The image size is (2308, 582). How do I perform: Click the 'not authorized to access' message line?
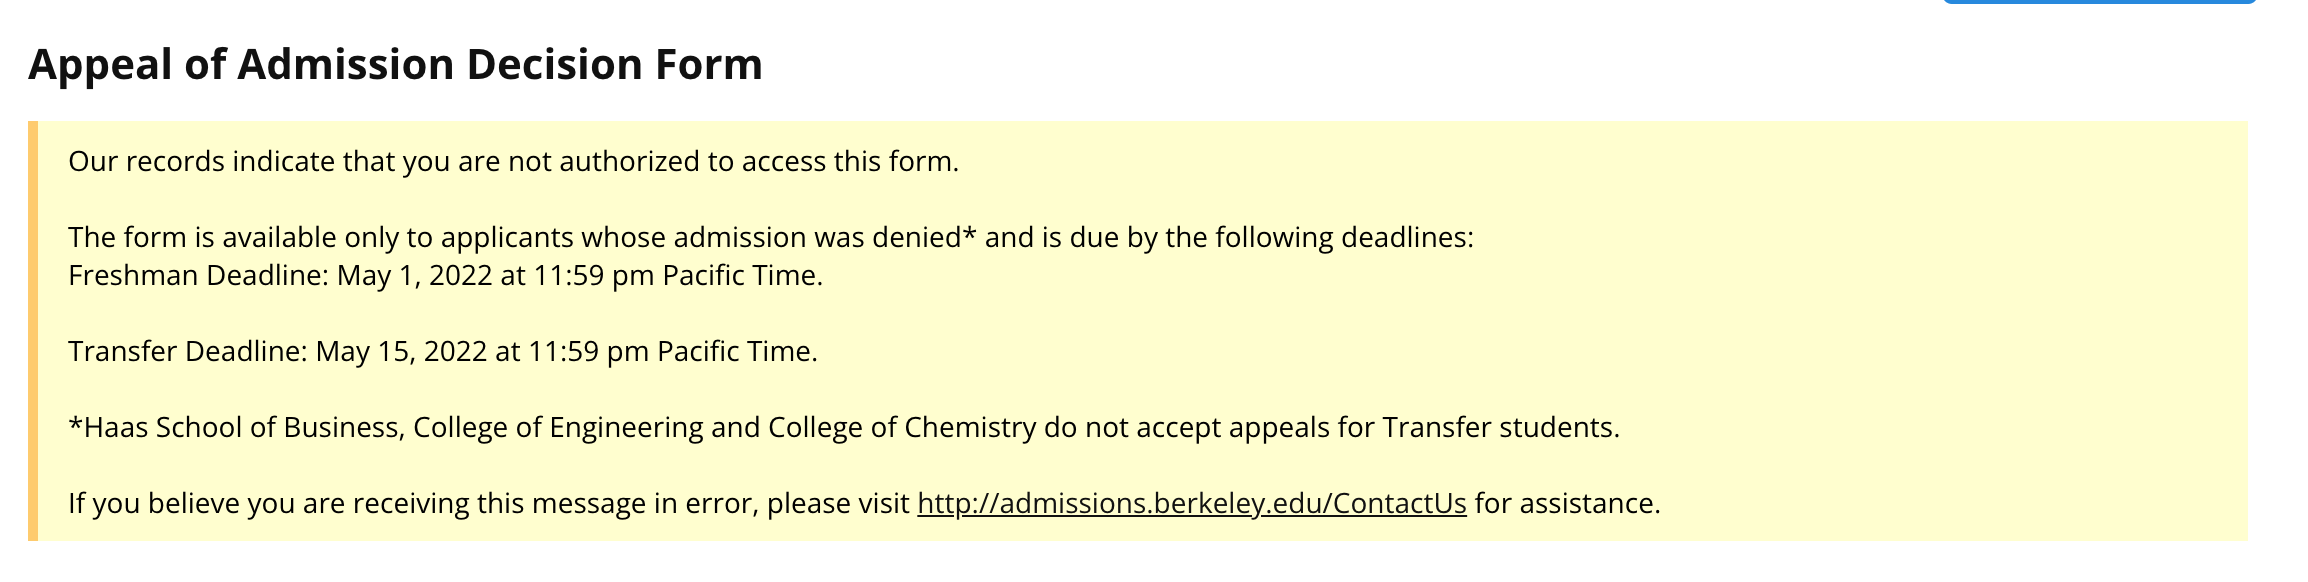[513, 161]
